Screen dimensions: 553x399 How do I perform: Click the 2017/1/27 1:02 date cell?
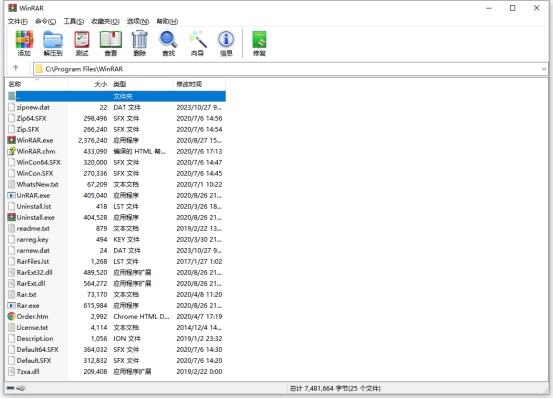199,261
